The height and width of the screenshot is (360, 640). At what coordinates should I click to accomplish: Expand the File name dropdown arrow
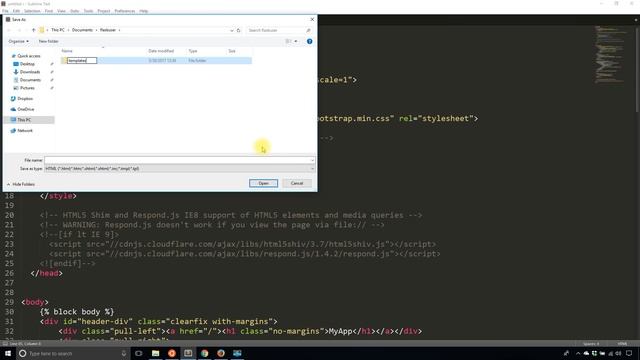click(312, 160)
